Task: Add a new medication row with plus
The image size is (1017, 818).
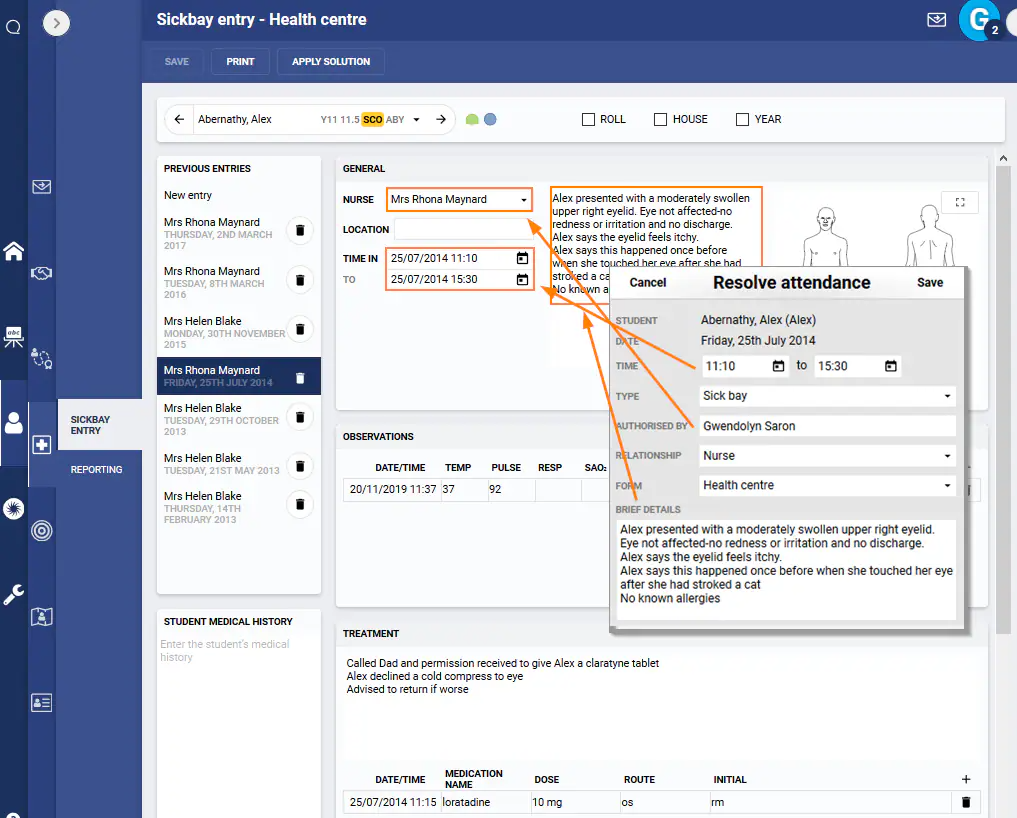Action: (x=966, y=779)
